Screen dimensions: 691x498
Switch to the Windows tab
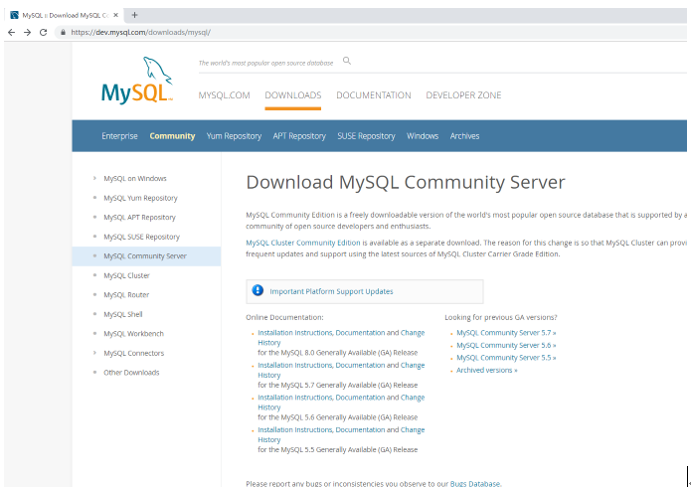[x=422, y=136]
